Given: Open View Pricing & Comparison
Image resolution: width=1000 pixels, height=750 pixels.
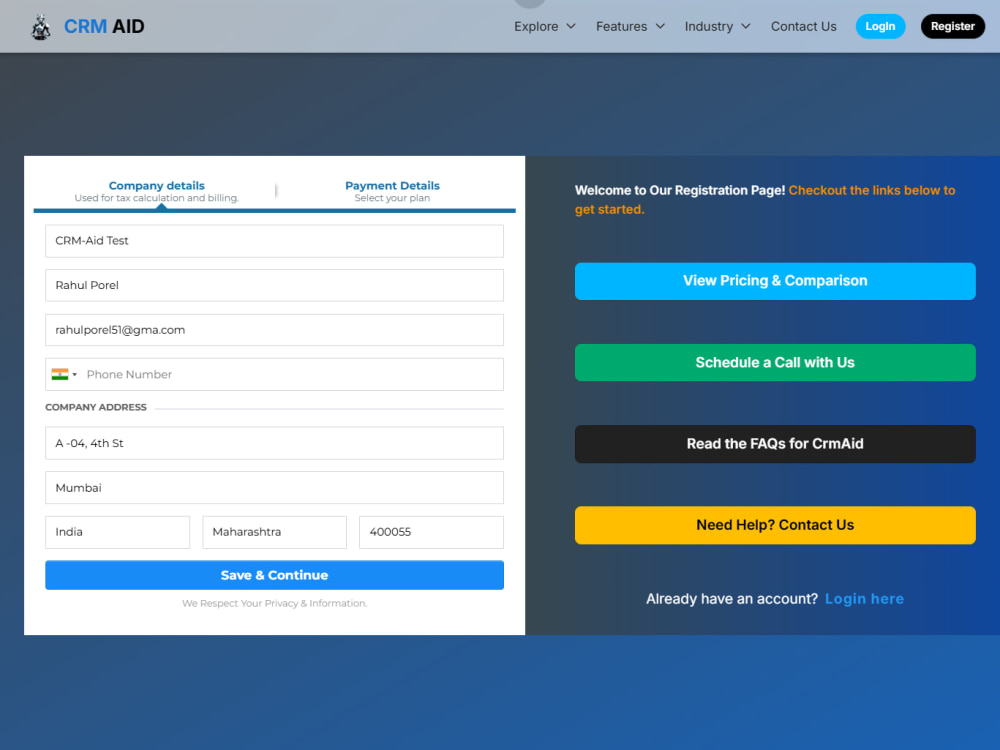Looking at the screenshot, I should [775, 281].
